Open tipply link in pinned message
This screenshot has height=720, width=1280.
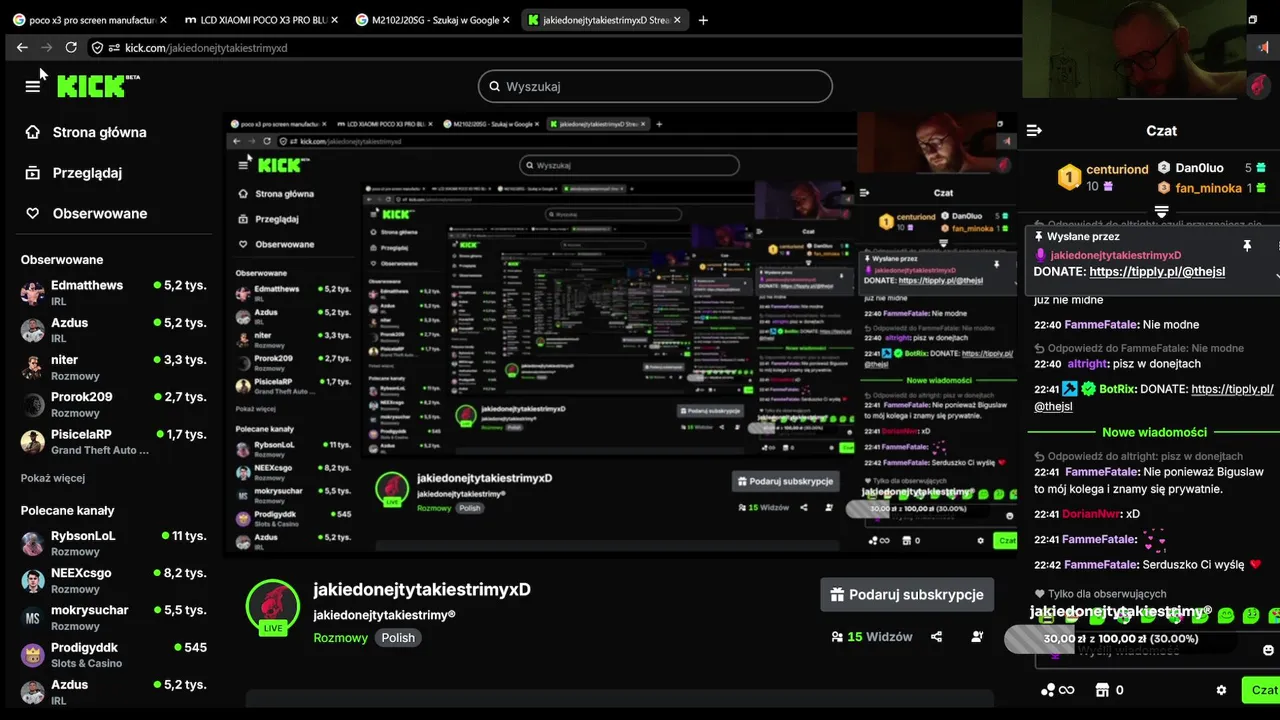[x=1157, y=272]
